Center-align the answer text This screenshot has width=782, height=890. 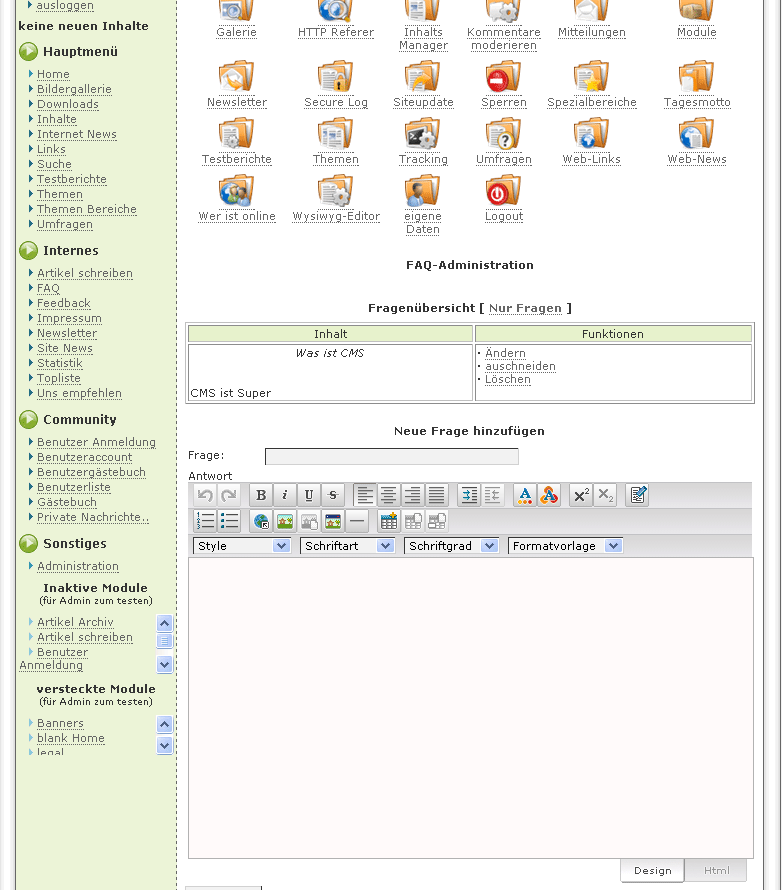coord(389,495)
